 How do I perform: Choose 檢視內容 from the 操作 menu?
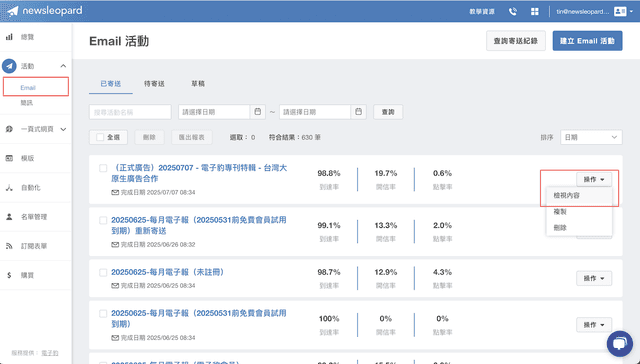pyautogui.click(x=579, y=195)
